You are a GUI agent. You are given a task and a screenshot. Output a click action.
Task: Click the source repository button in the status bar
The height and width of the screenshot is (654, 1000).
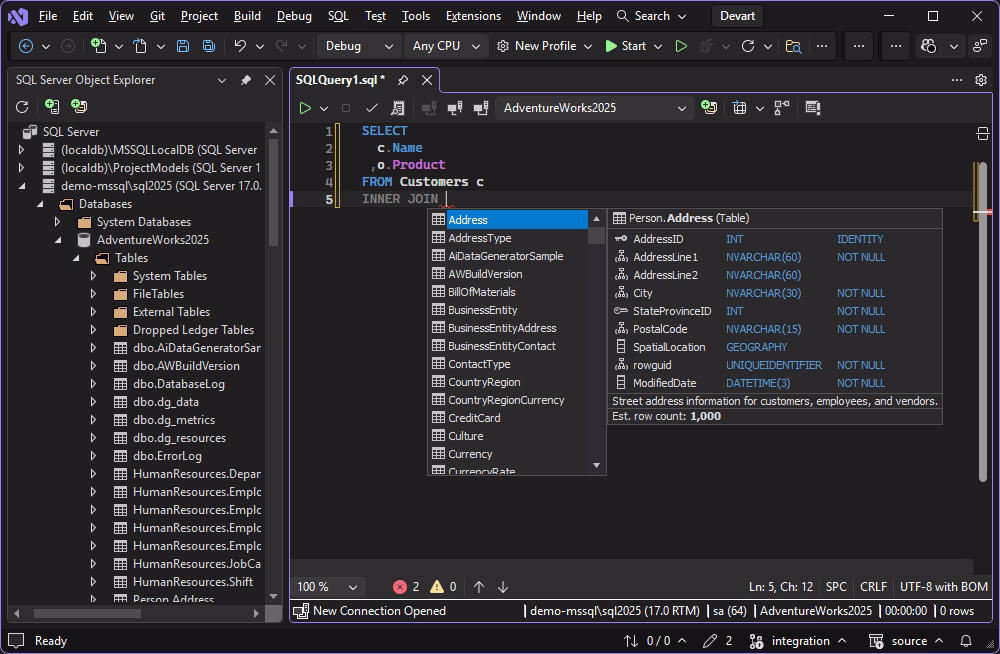click(906, 641)
